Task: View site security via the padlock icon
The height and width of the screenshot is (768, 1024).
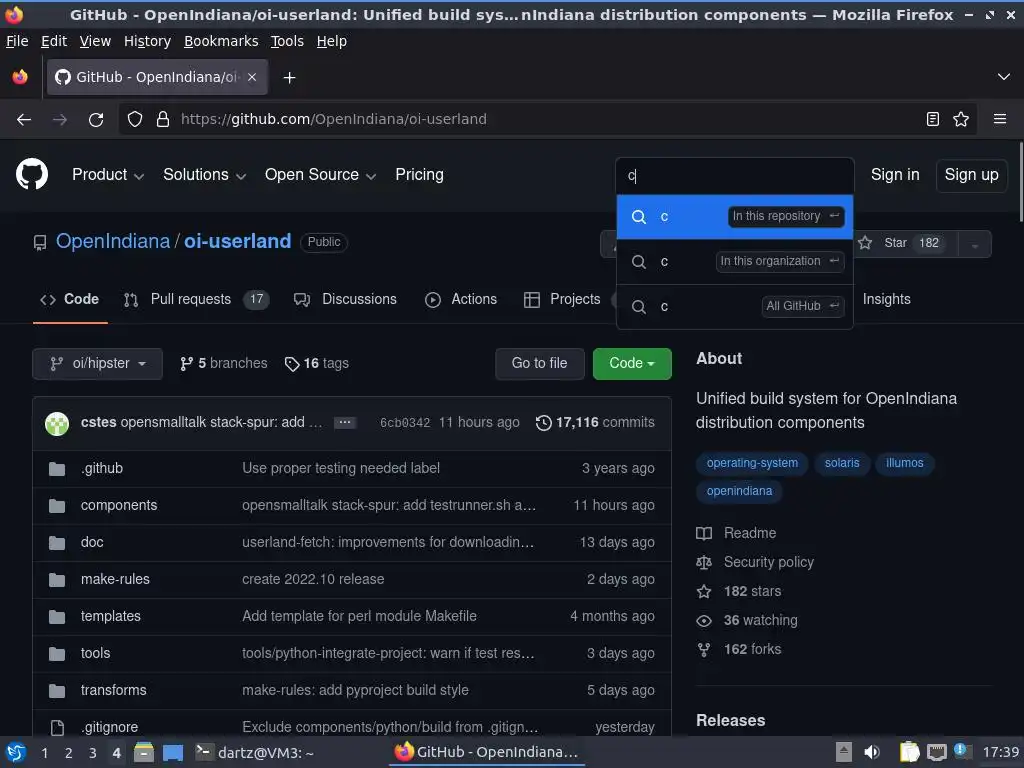Action: tap(163, 120)
